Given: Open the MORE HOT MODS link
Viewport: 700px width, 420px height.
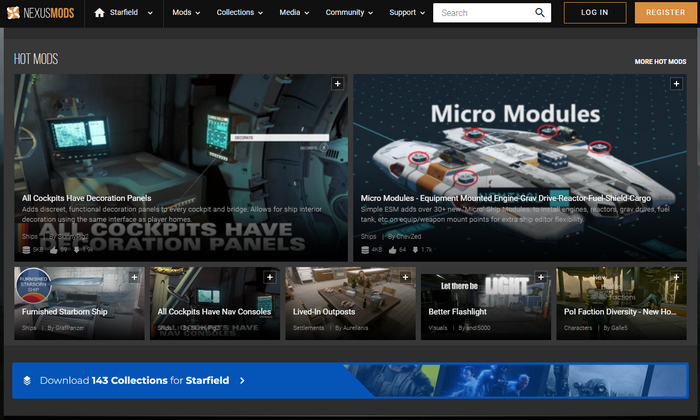Looking at the screenshot, I should (660, 62).
